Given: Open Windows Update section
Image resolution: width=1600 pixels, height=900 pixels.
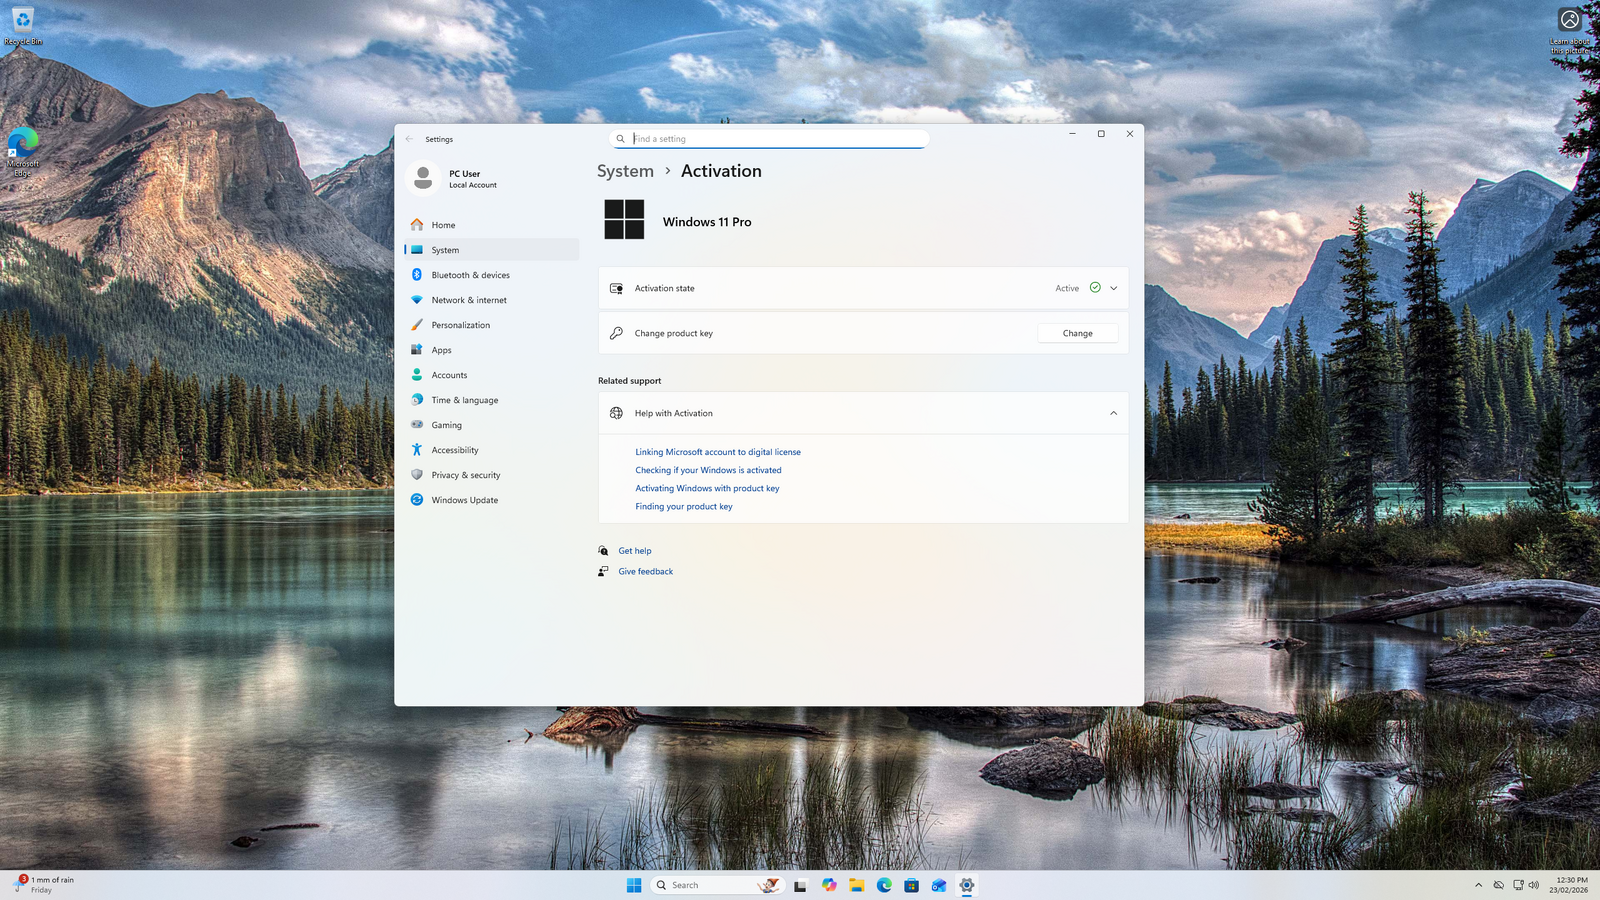Looking at the screenshot, I should [464, 500].
